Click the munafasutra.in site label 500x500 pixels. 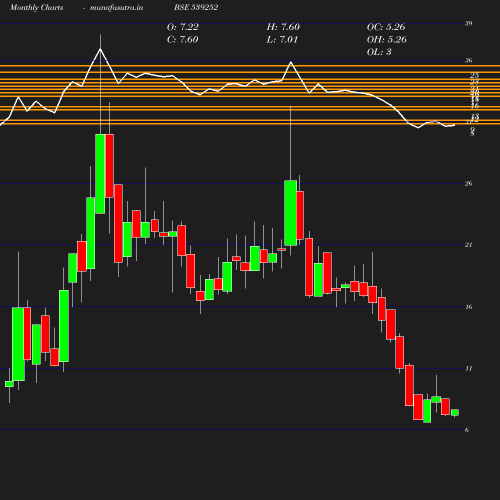pyautogui.click(x=116, y=8)
